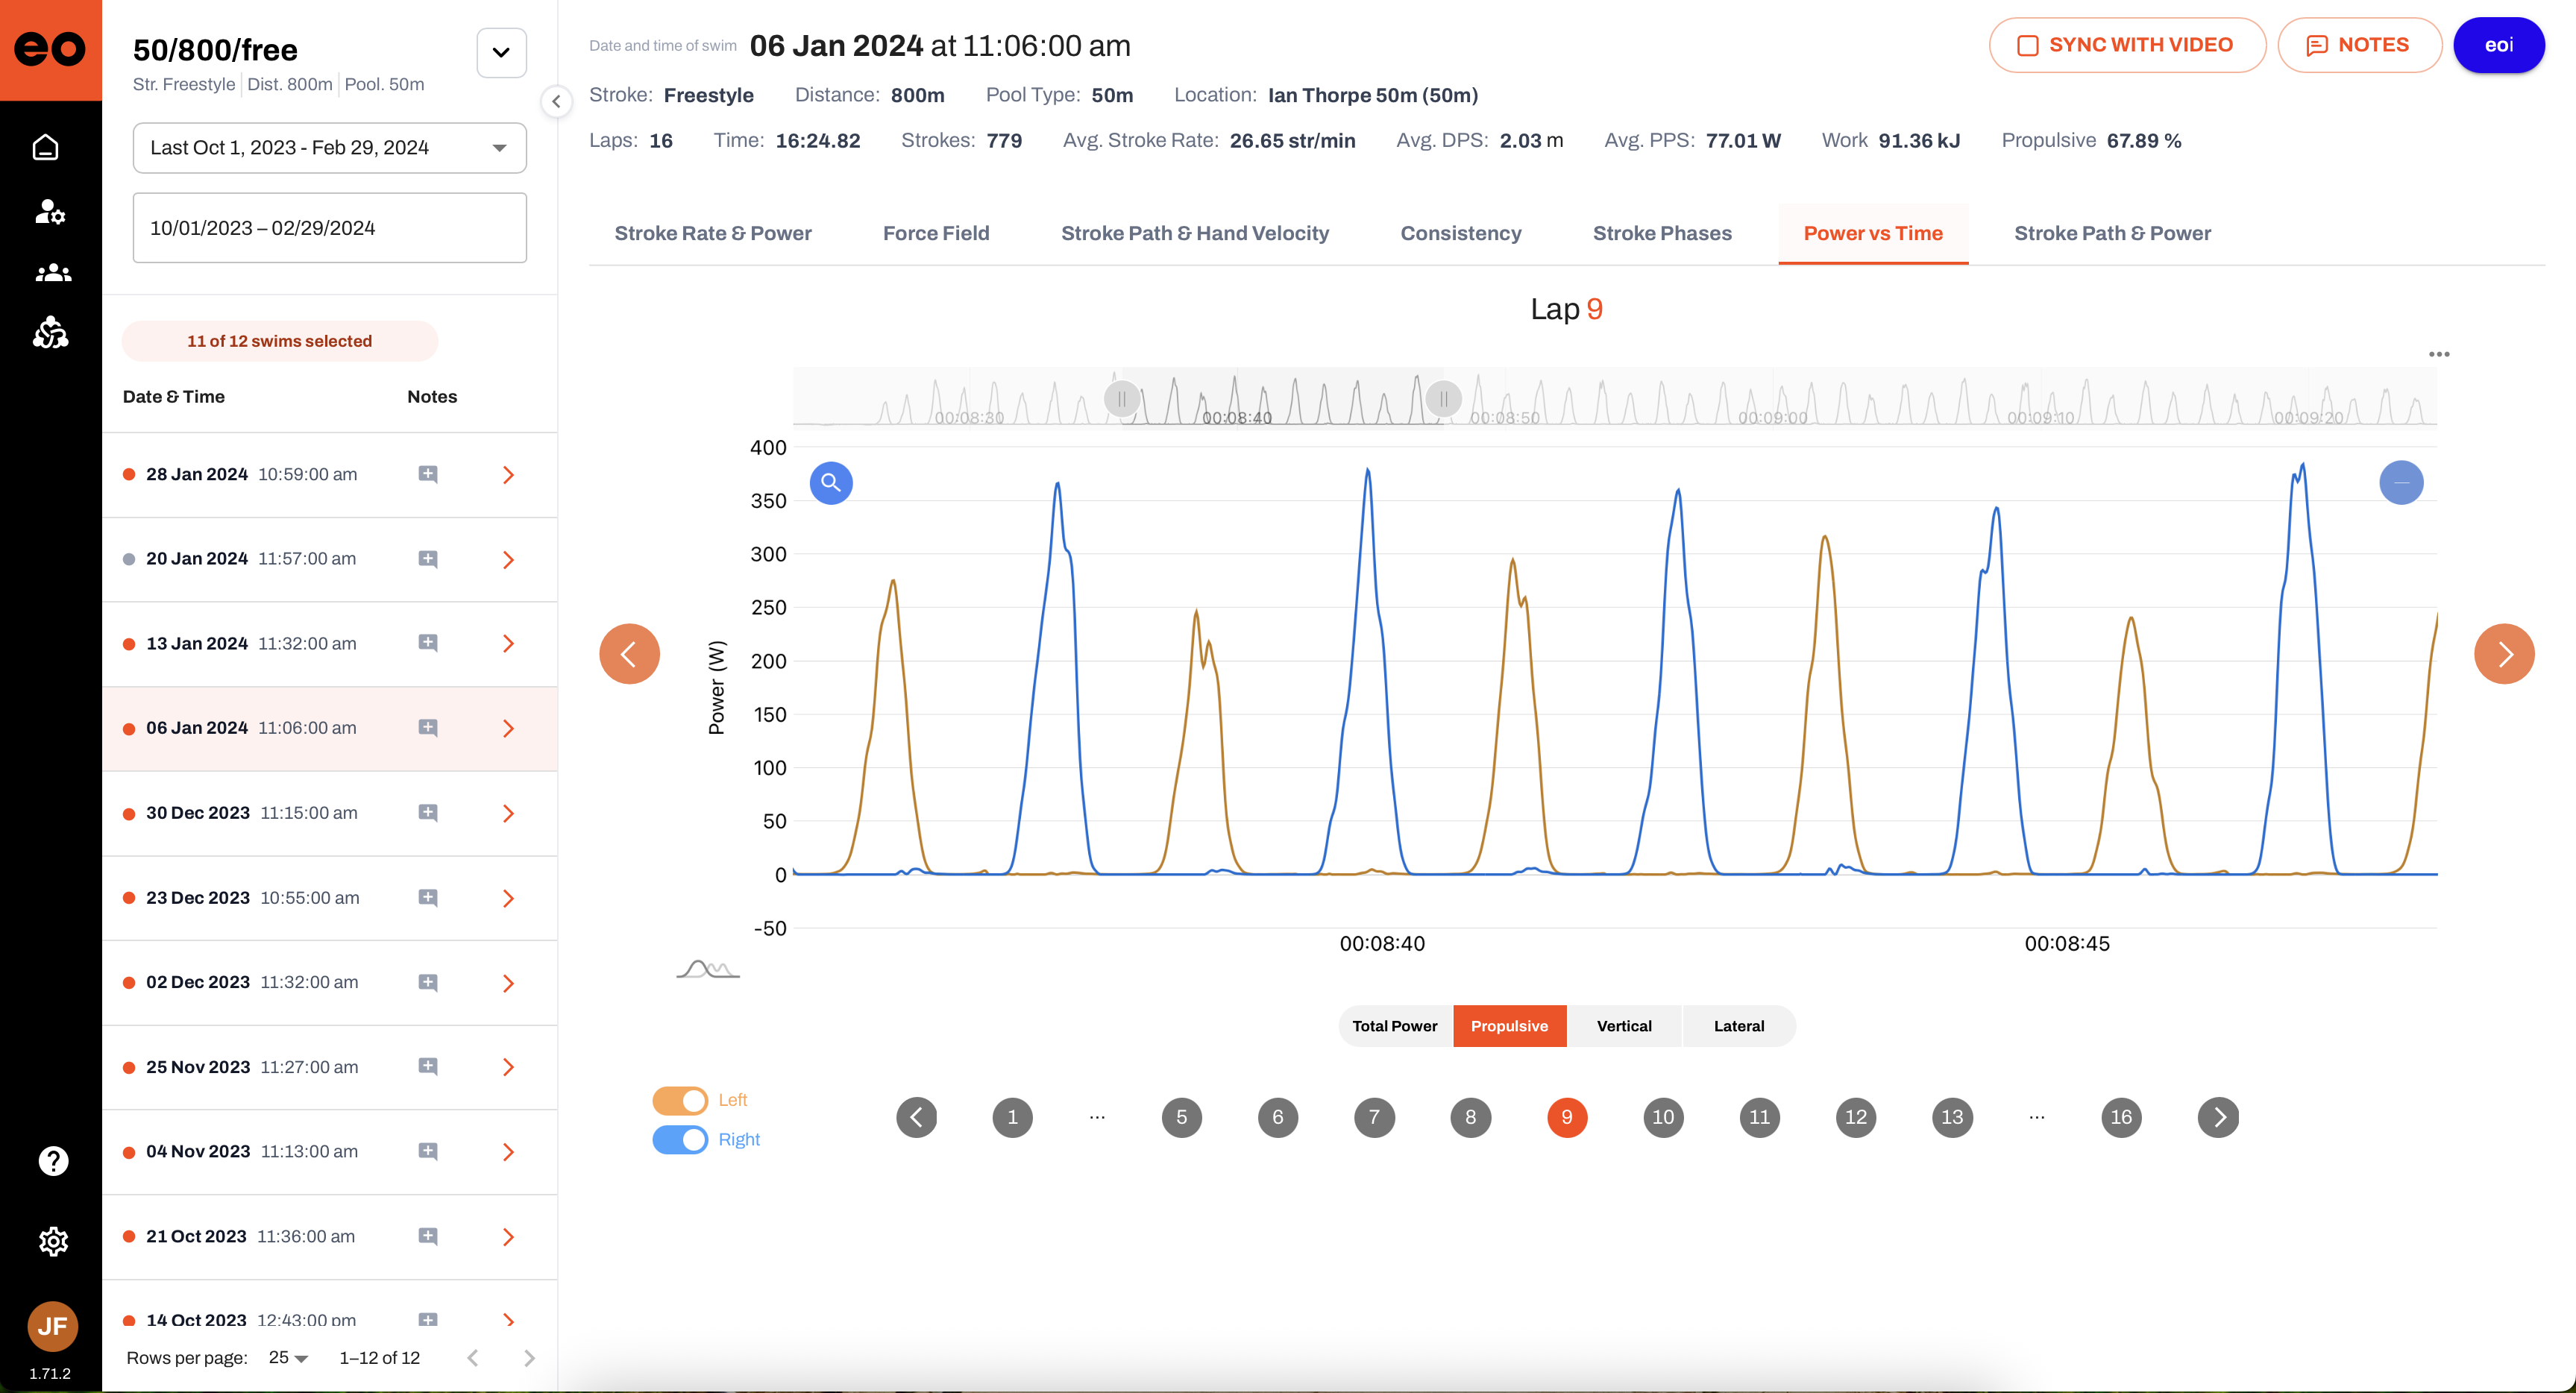Open the rows per page dropdown
The image size is (2576, 1393).
coord(288,1358)
